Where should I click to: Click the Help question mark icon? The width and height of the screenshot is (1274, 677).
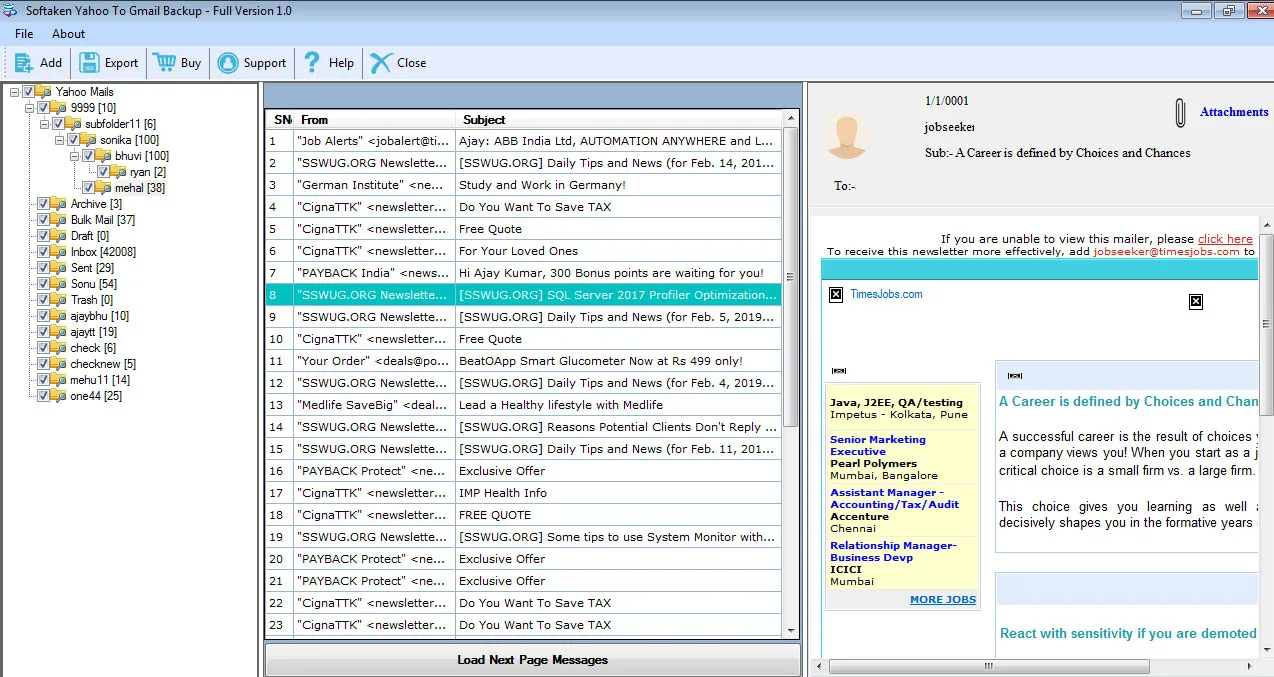[312, 62]
